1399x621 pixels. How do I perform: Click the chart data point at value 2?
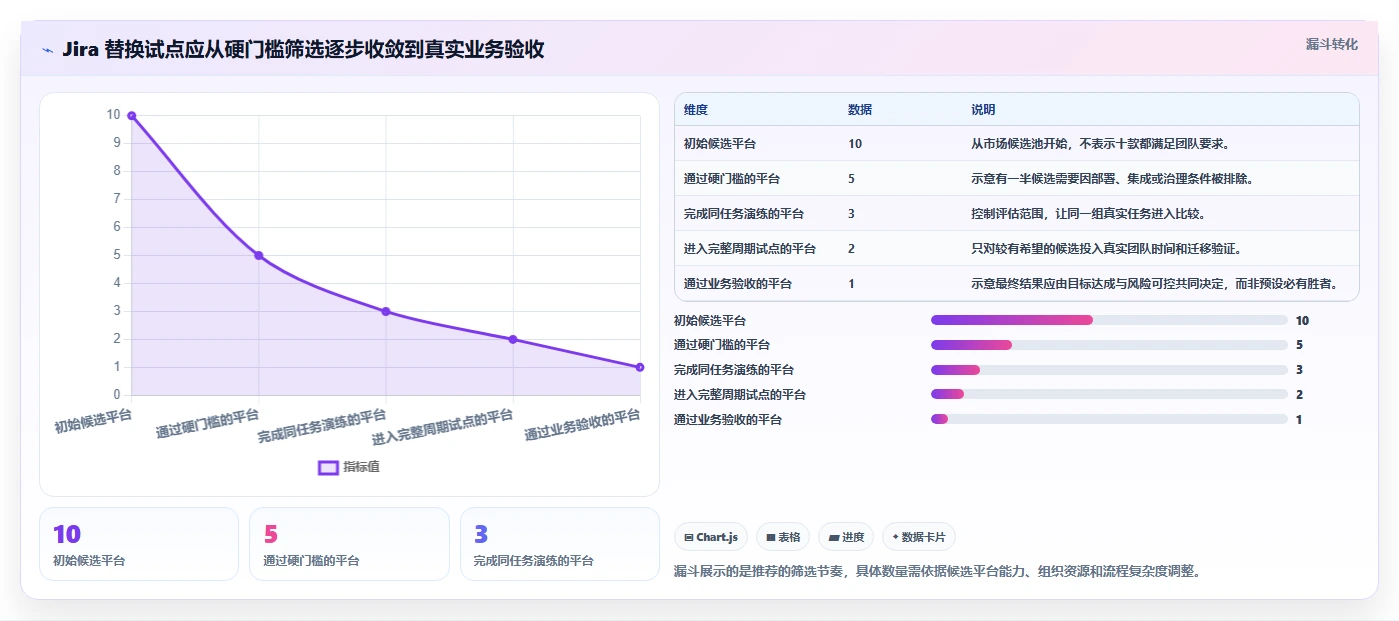click(513, 339)
